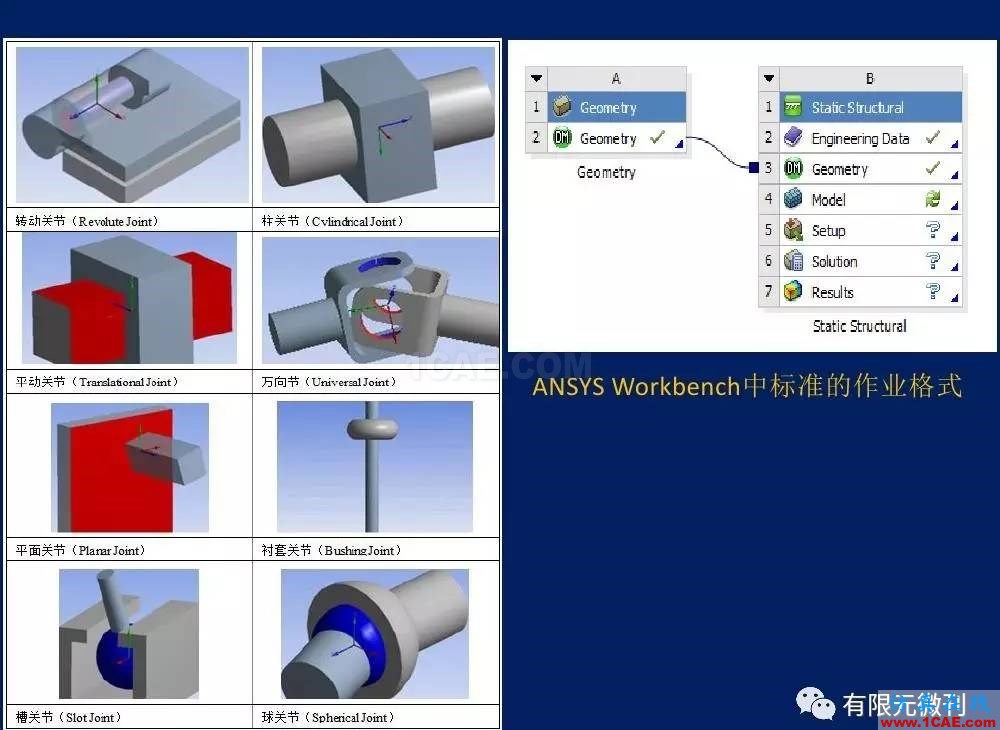Click the "Geometry" label in row A2

tap(608, 138)
